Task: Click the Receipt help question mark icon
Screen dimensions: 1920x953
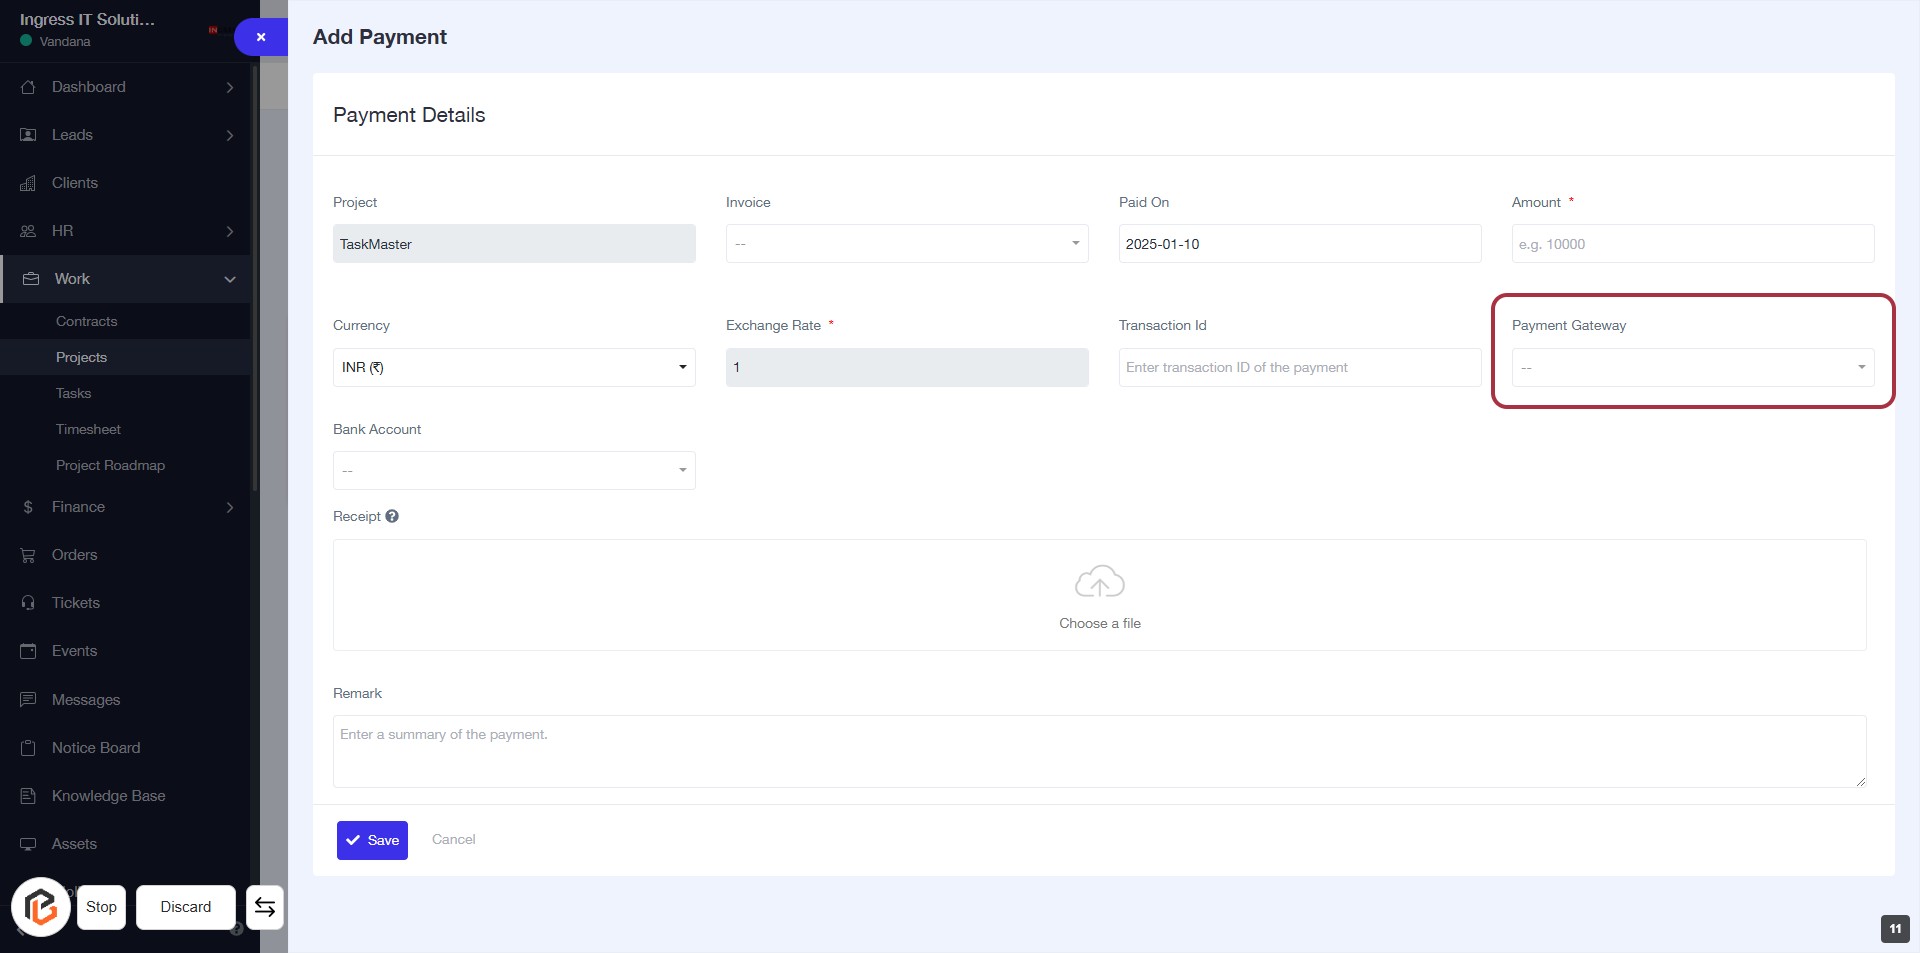Action: click(x=392, y=516)
